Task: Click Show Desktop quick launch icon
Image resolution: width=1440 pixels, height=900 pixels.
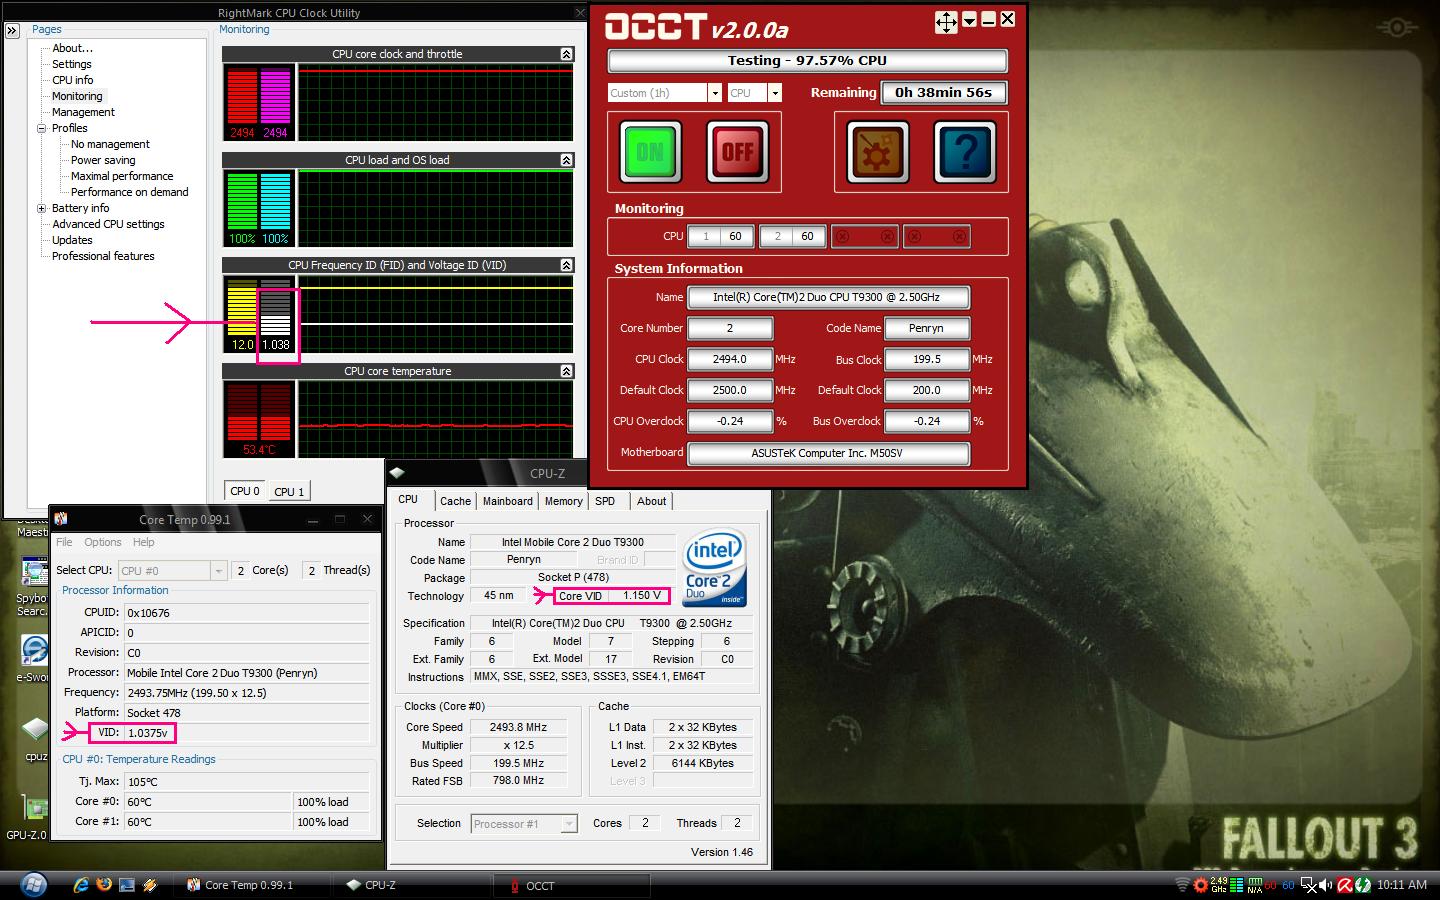Action: pos(127,885)
